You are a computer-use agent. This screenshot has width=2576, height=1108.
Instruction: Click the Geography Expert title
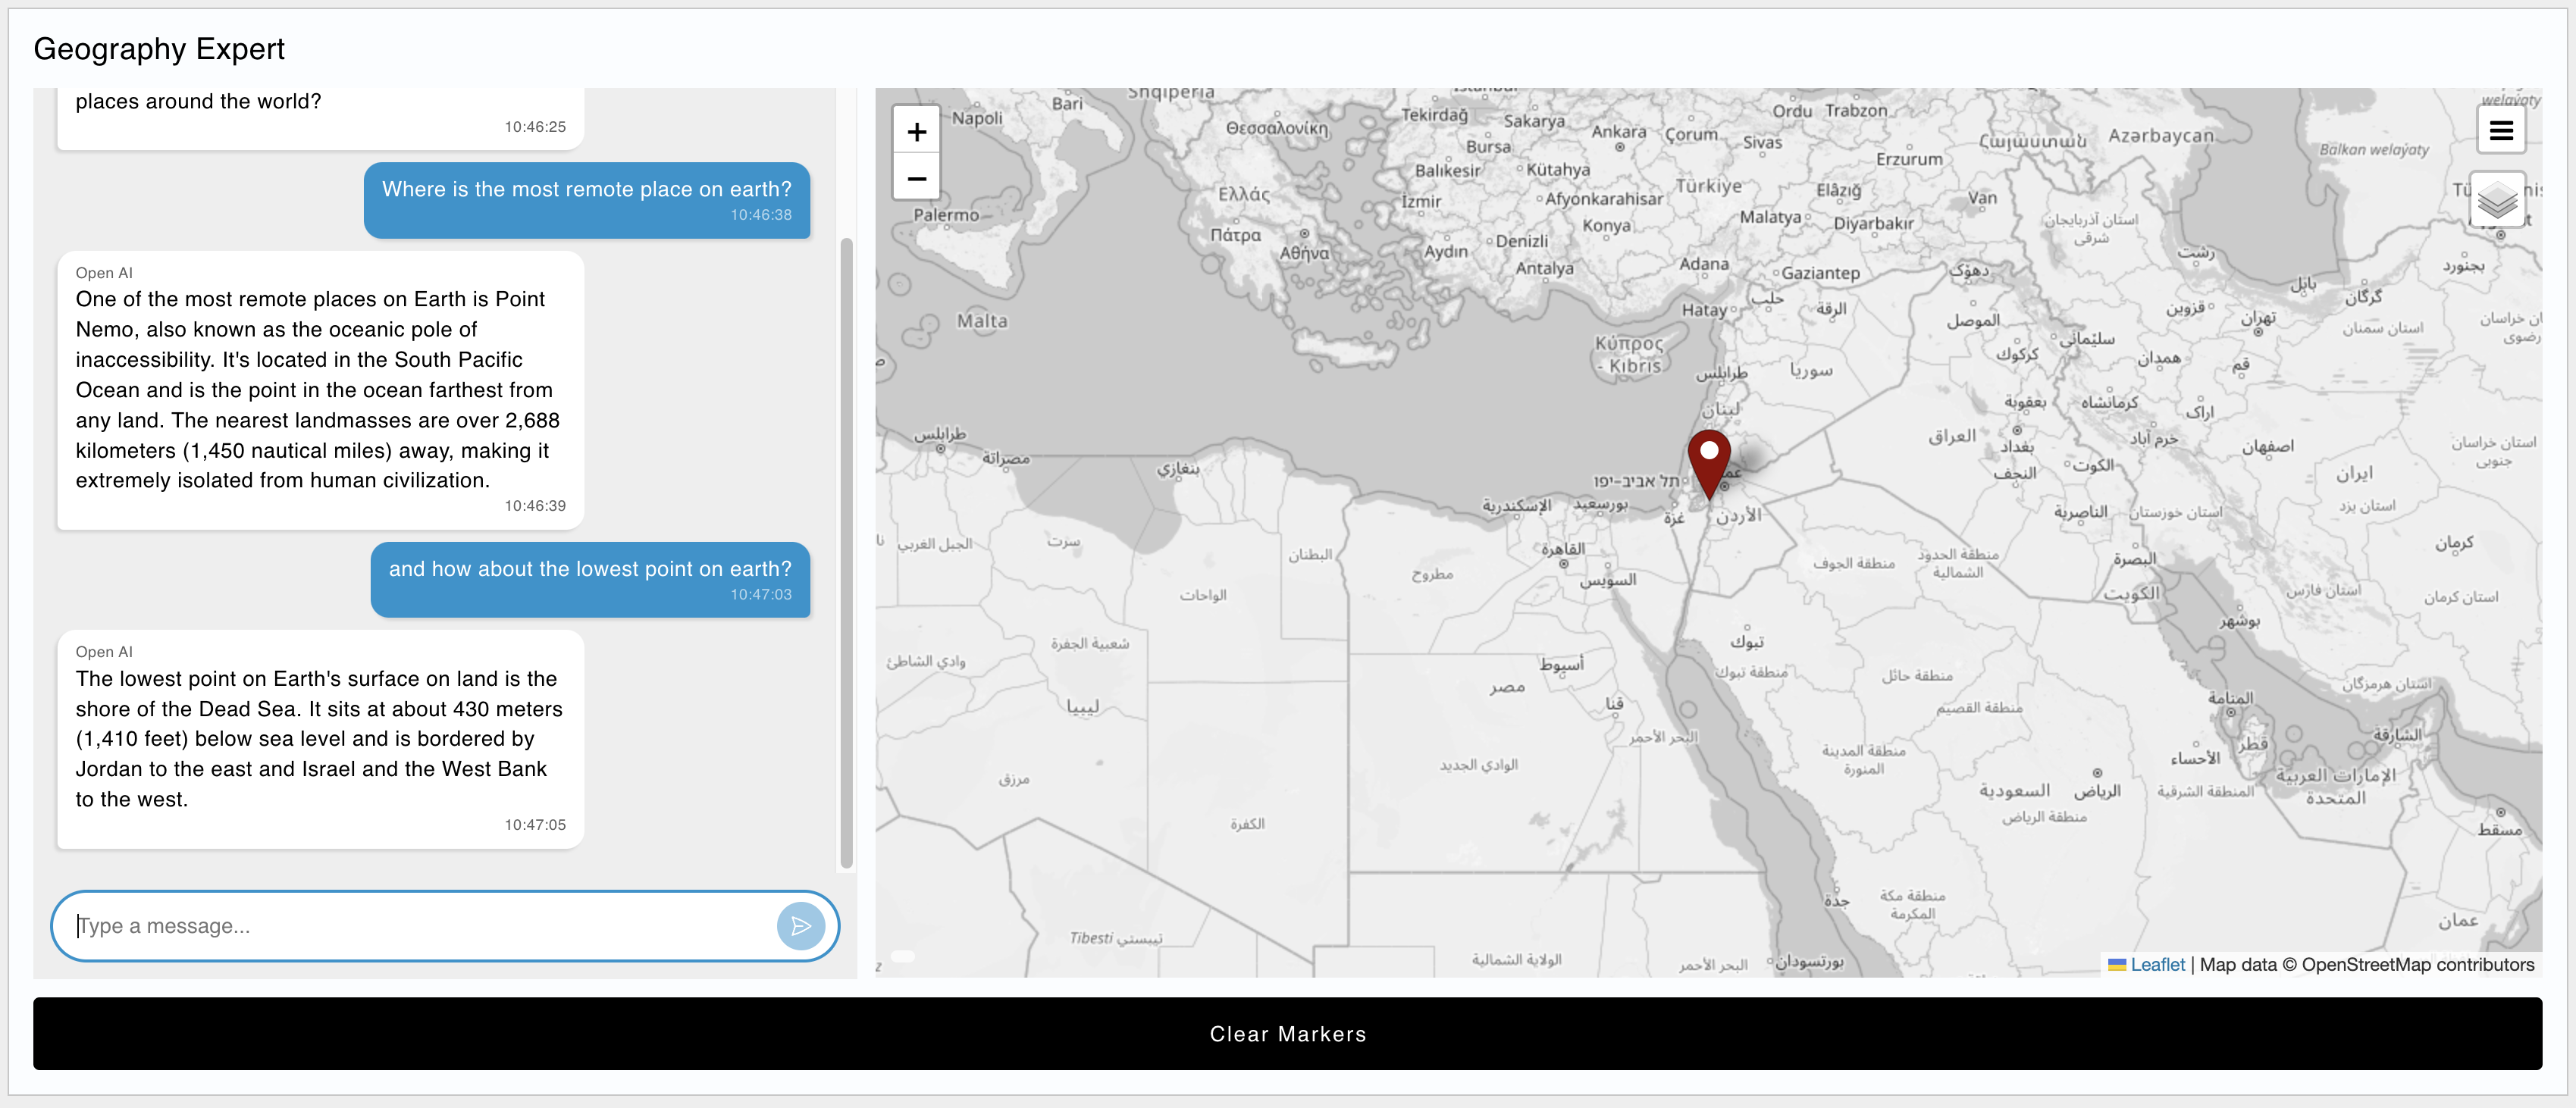159,49
